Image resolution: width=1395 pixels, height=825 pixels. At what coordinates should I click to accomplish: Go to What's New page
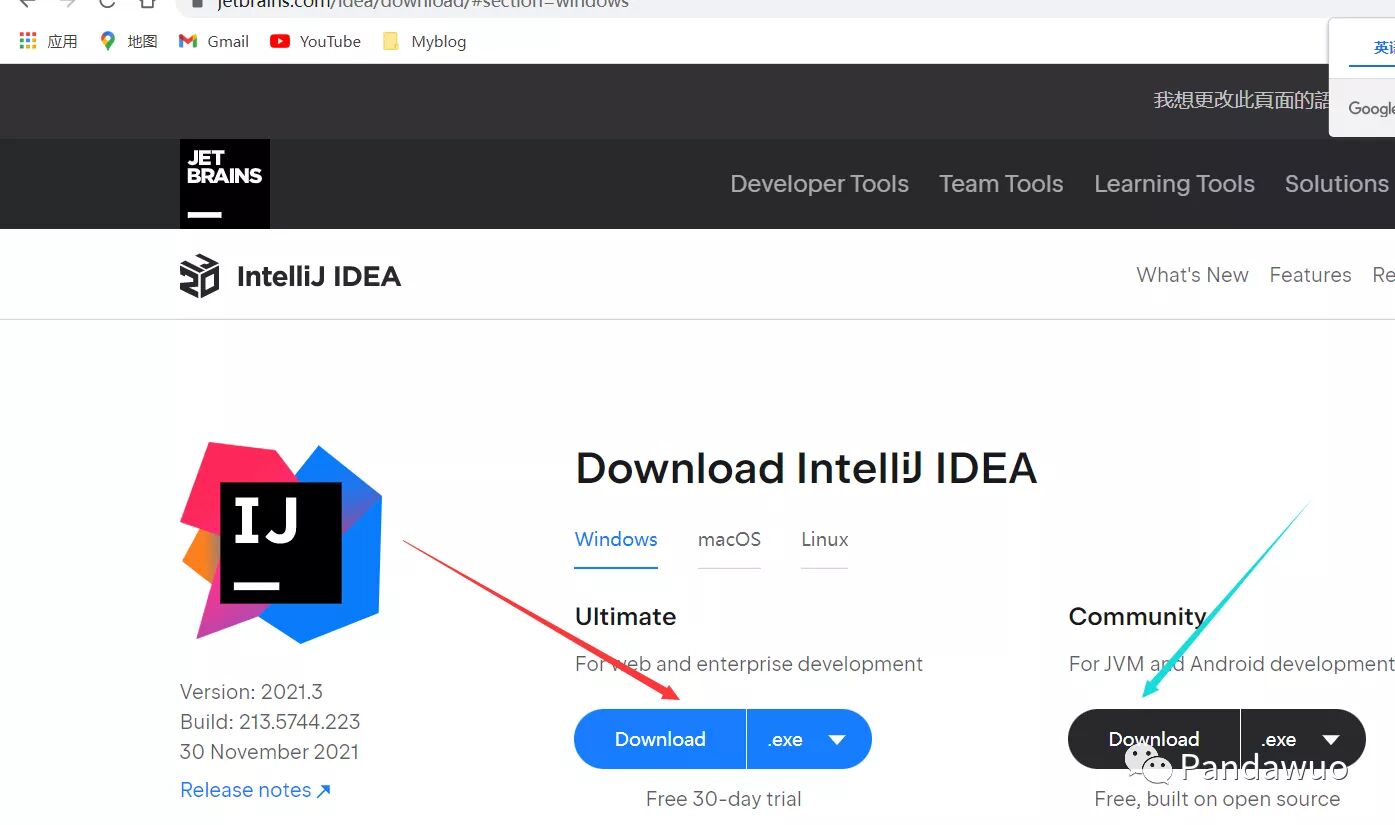coord(1192,275)
